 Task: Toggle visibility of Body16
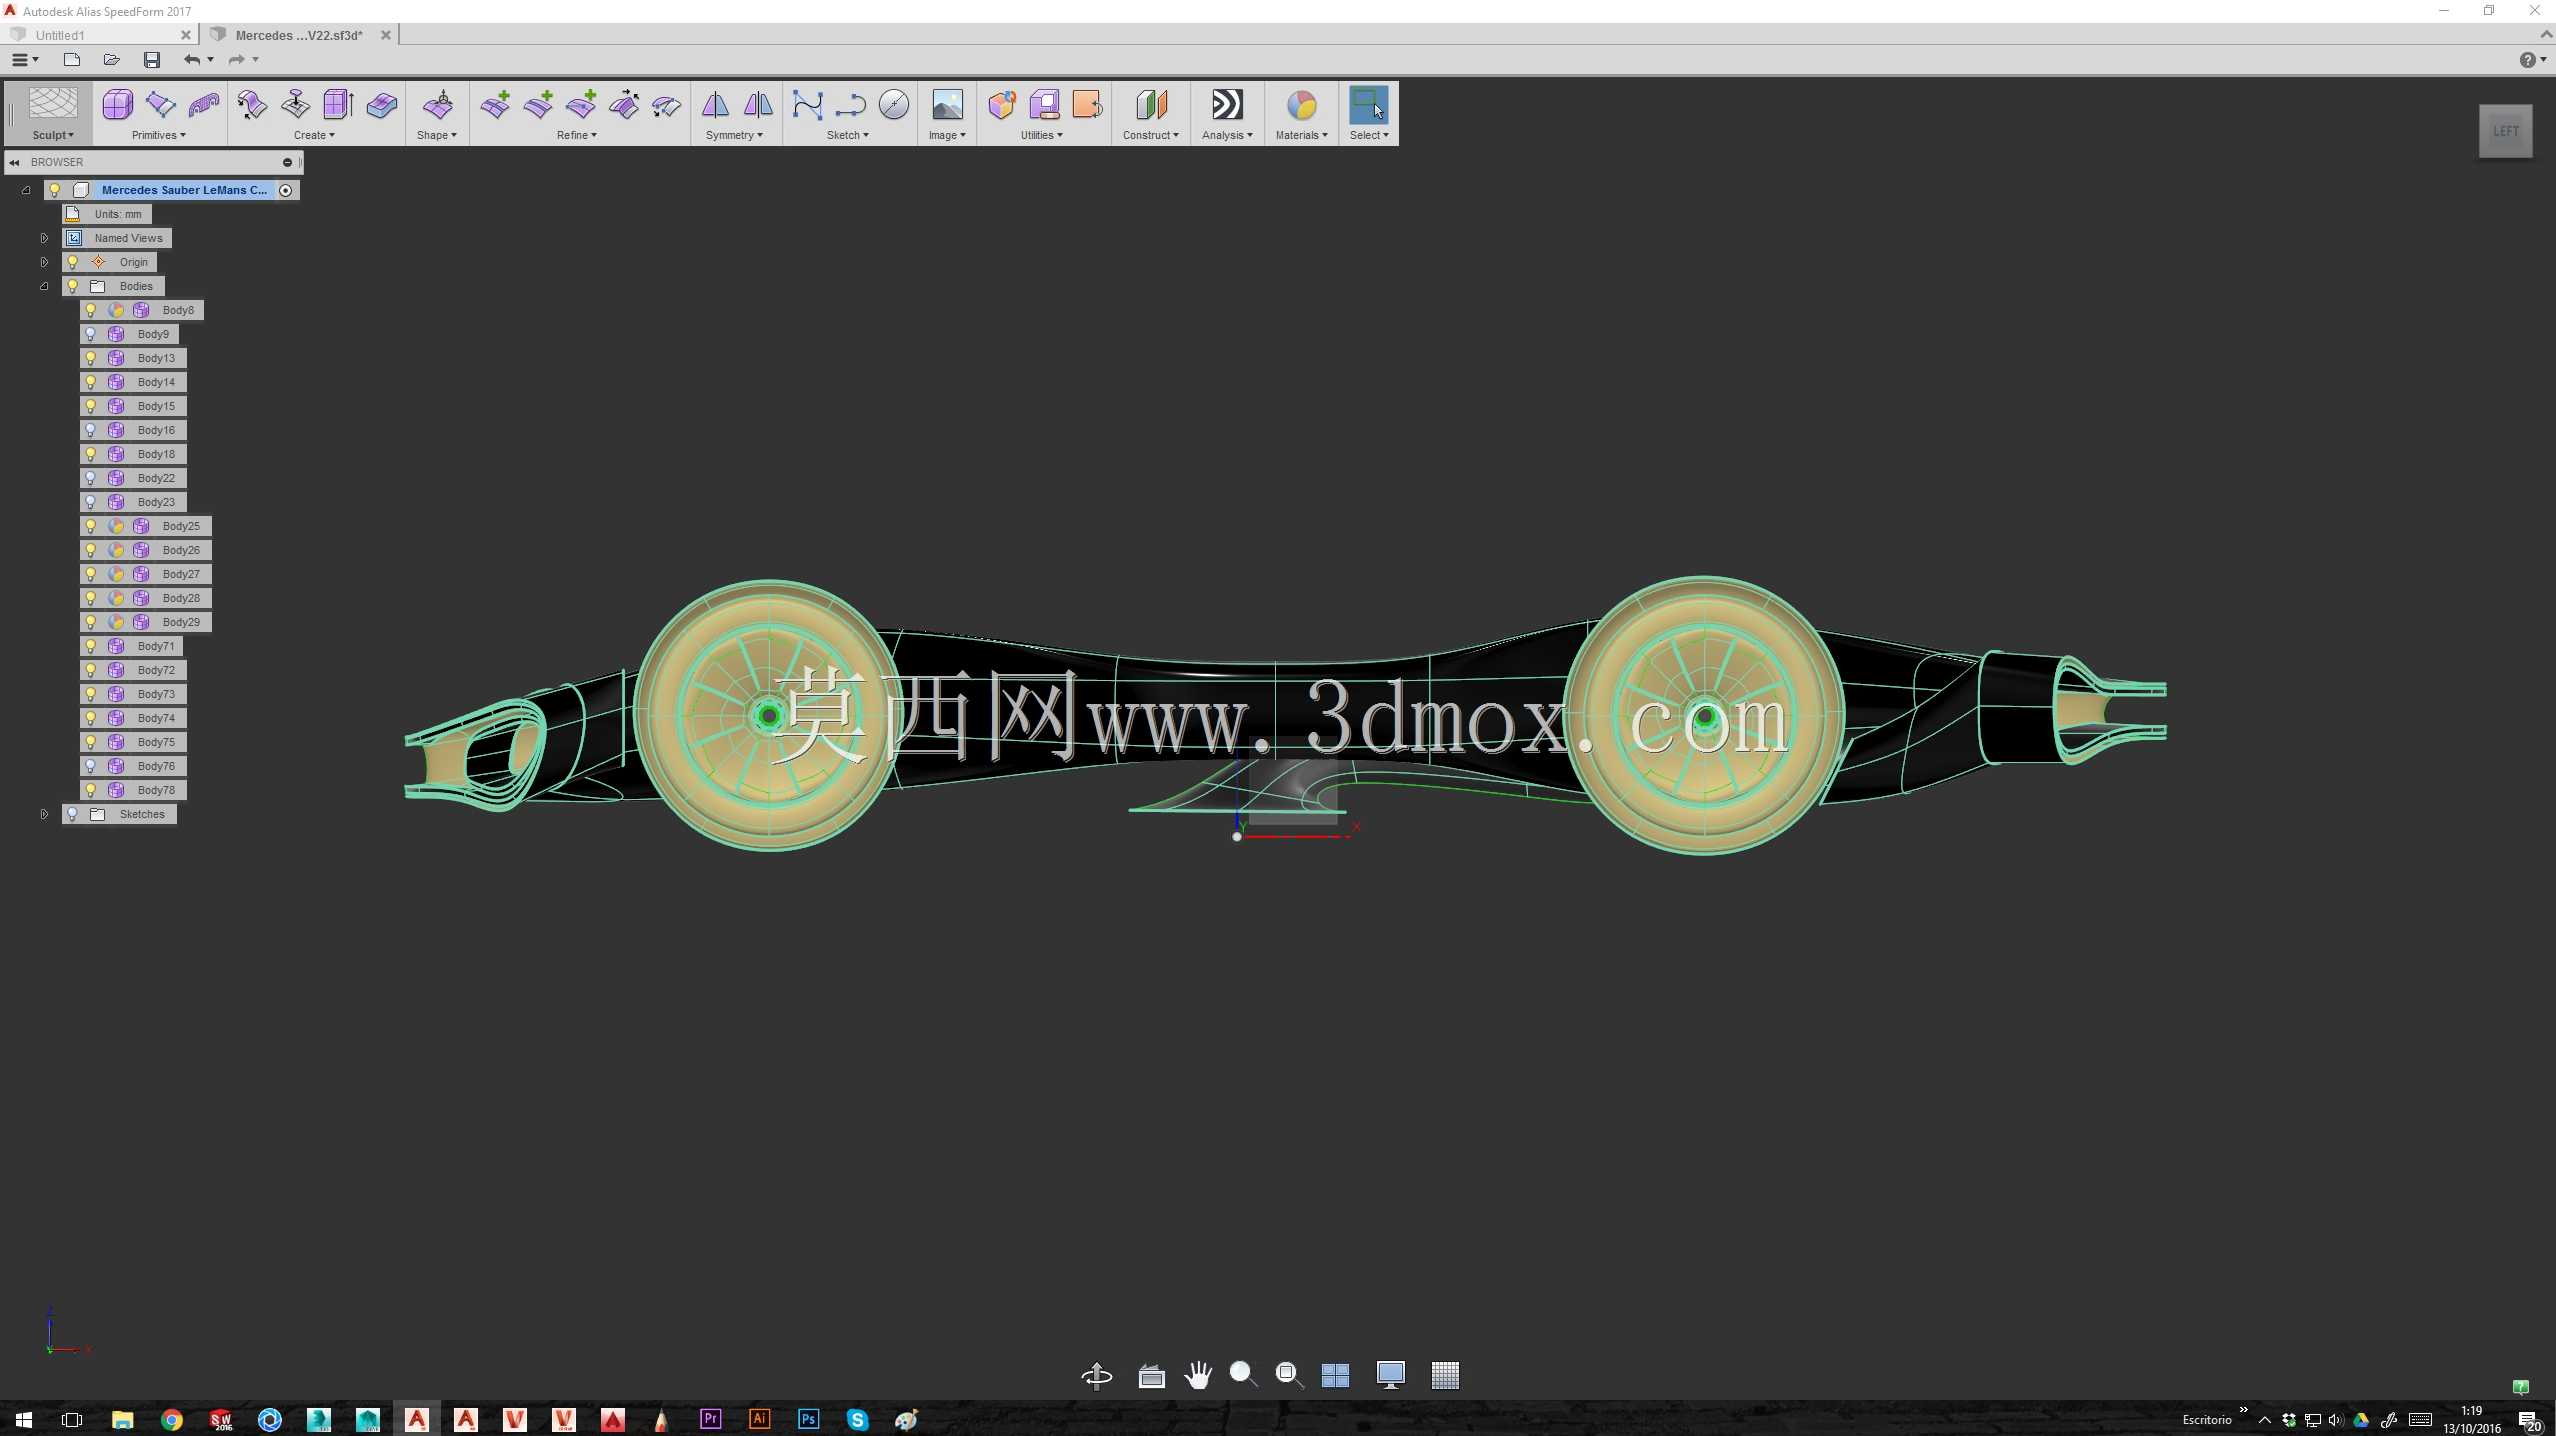point(91,430)
